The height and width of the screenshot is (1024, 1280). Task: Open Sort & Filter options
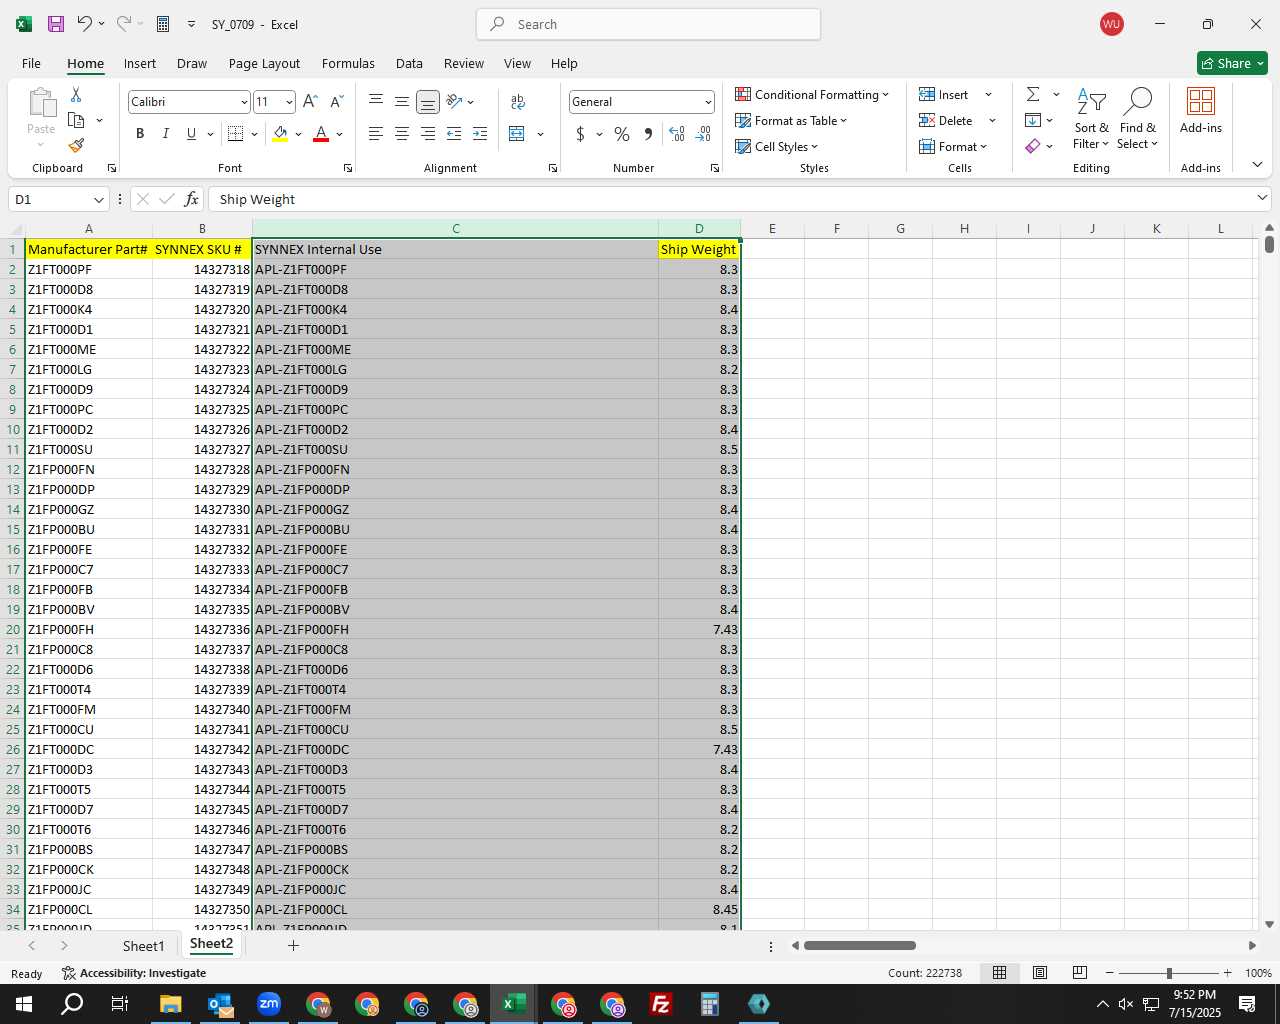pyautogui.click(x=1091, y=118)
